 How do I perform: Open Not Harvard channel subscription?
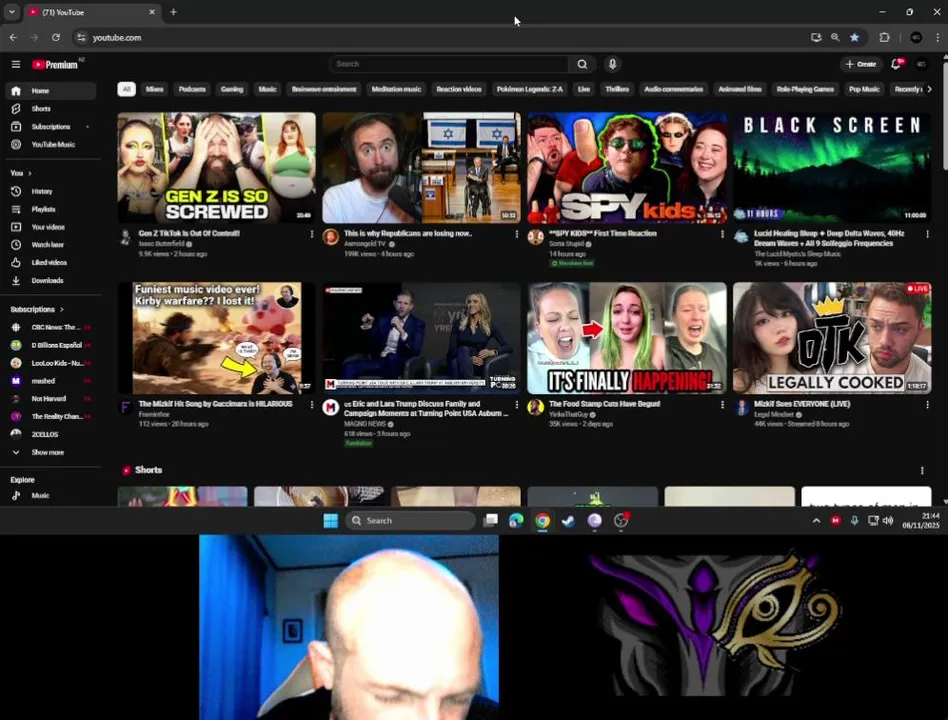click(x=51, y=398)
